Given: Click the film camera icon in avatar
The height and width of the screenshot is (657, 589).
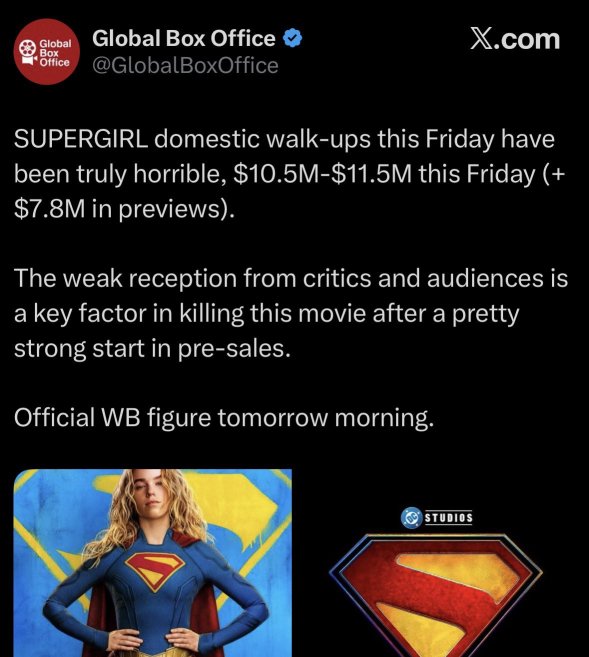Looking at the screenshot, I should click(28, 52).
